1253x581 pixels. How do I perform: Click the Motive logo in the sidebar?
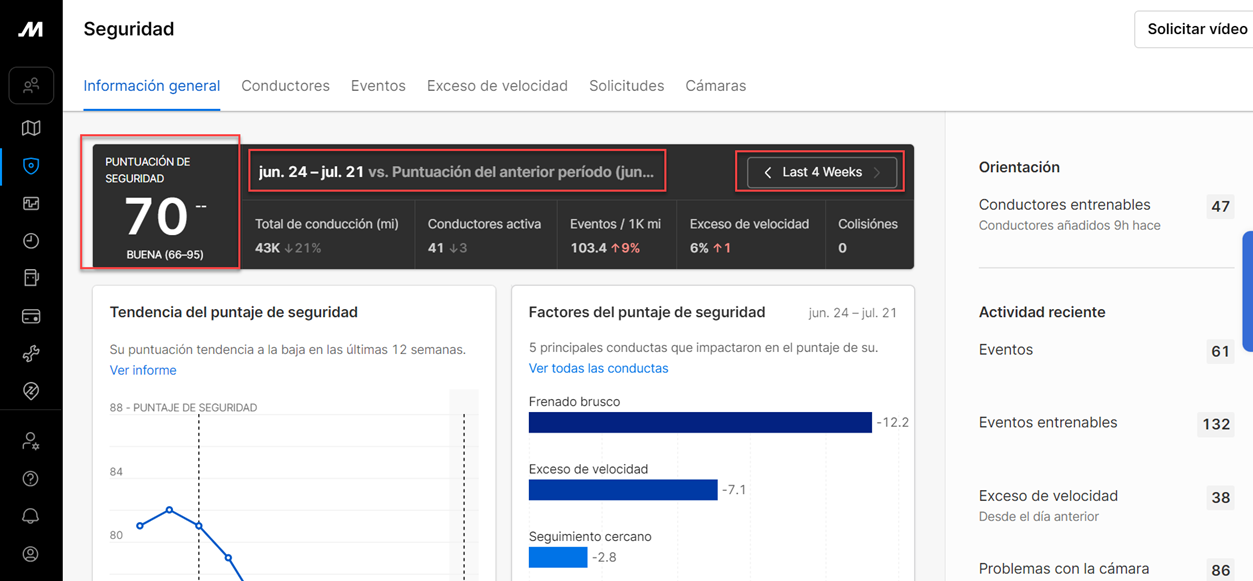pyautogui.click(x=31, y=29)
